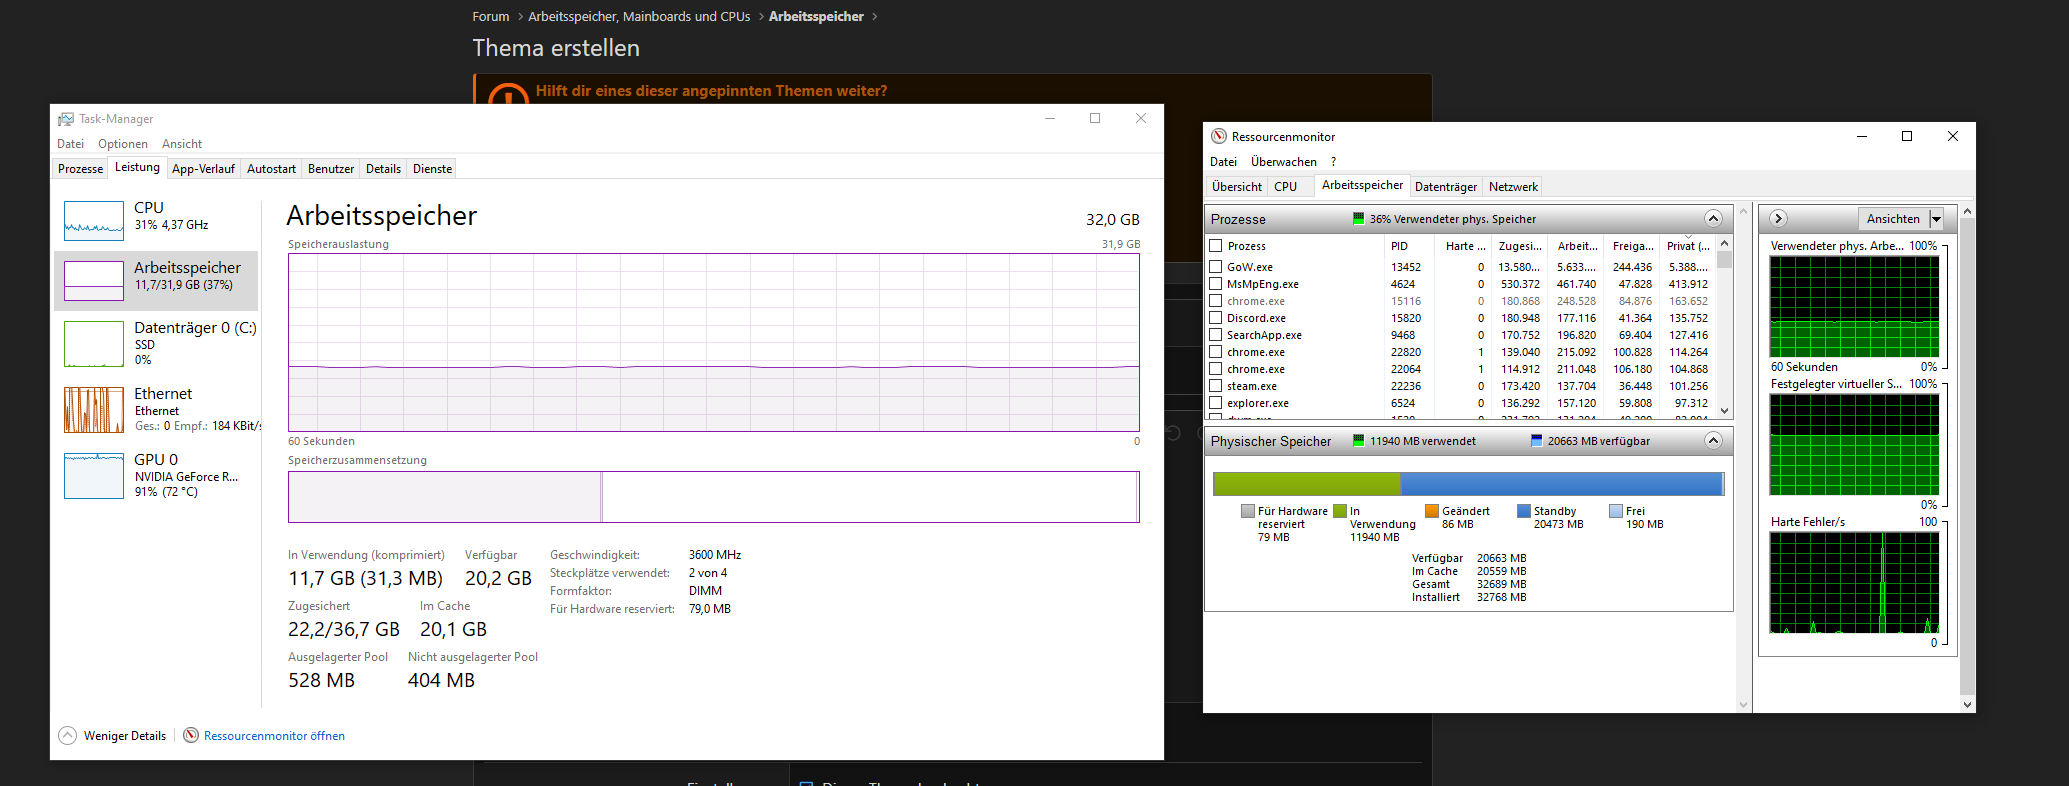2069x786 pixels.
Task: Click the Weniger Details collapse arrow icon
Action: click(x=67, y=735)
